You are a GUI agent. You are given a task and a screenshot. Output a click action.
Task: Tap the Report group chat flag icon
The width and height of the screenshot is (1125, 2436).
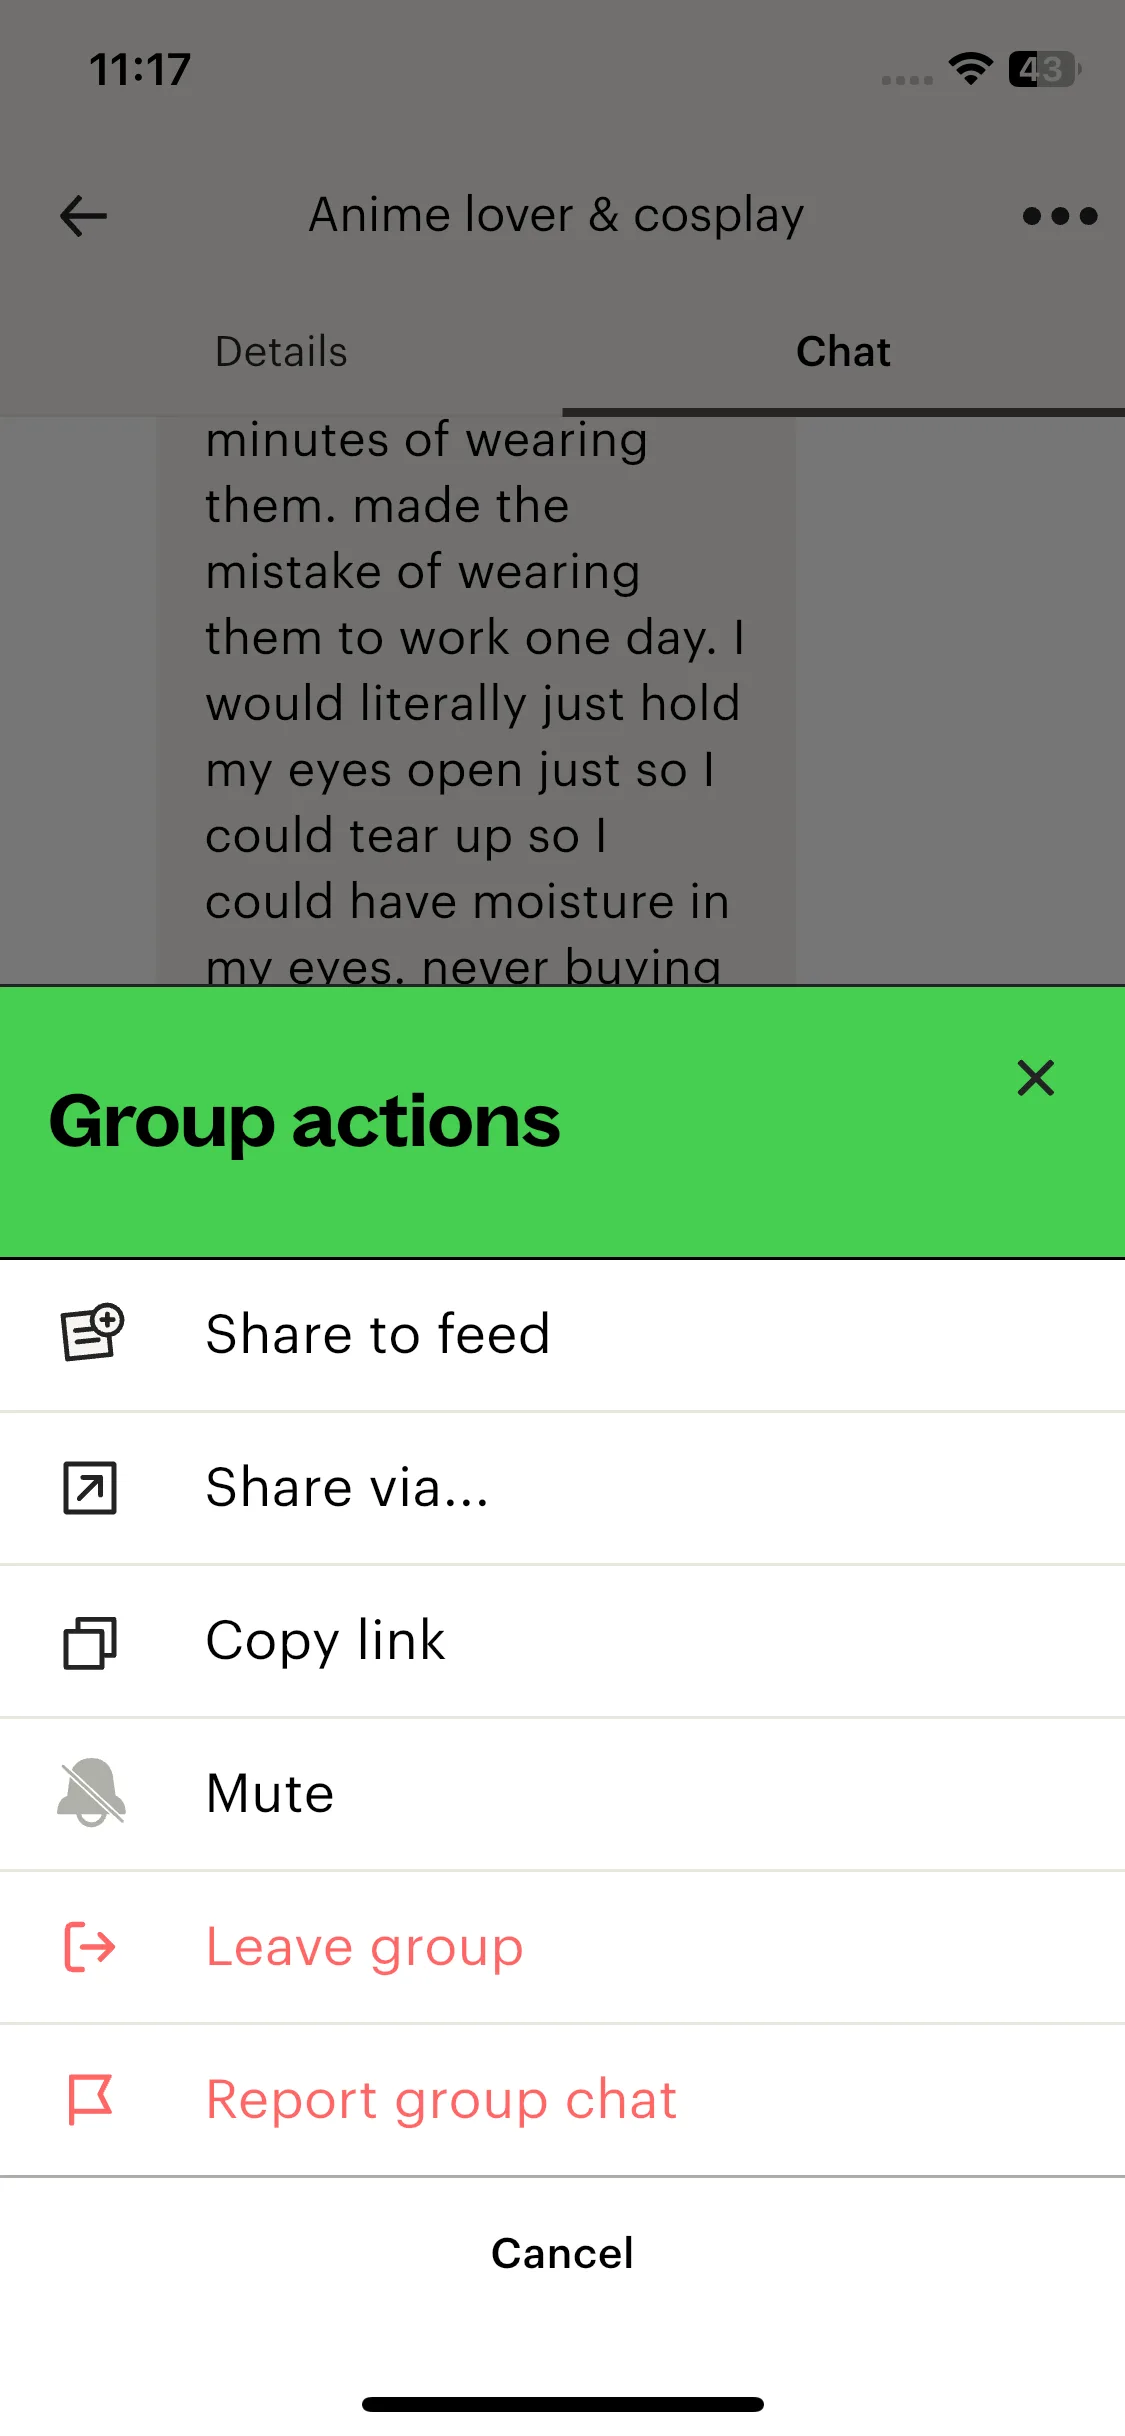(90, 2099)
